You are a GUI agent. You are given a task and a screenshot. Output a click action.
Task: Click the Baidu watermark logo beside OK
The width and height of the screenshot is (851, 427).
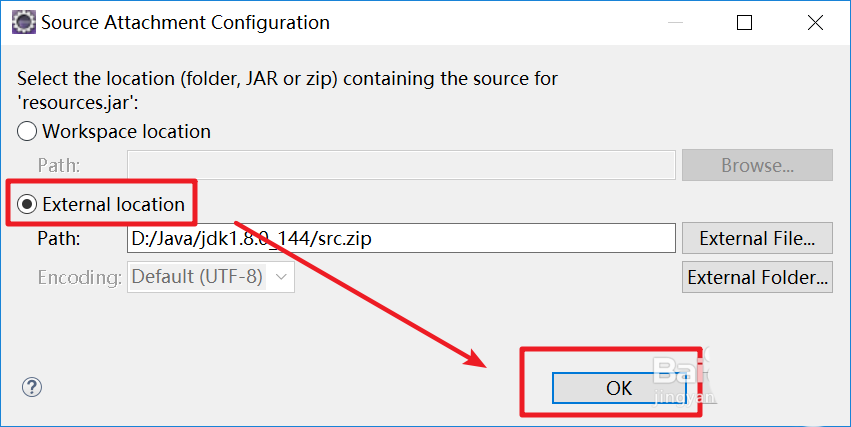tap(678, 378)
